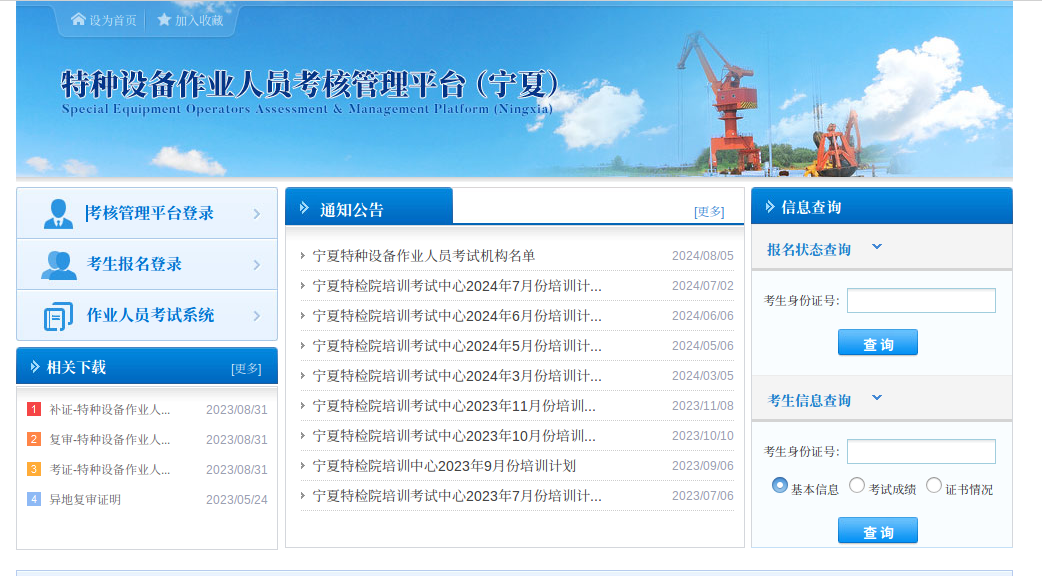Click the home icon beside 设为首页
Screen dimensions: 1042x576
pos(78,20)
